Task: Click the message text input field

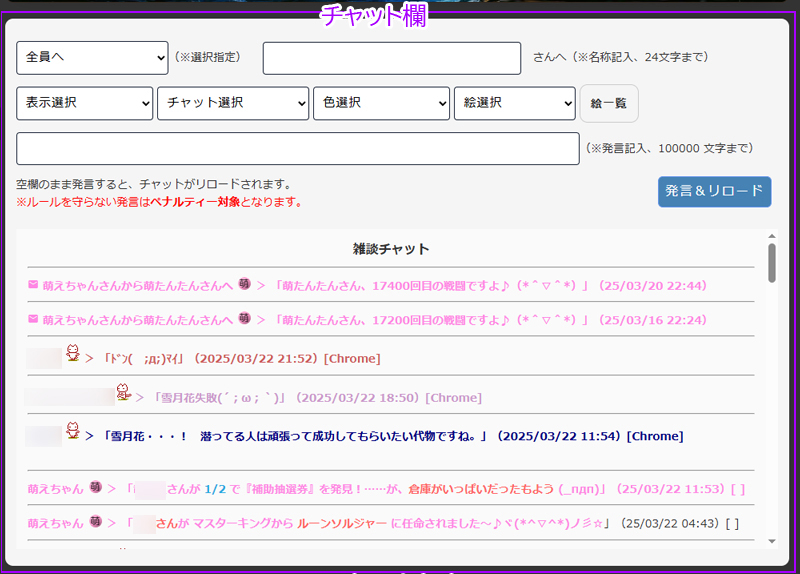Action: [x=298, y=148]
